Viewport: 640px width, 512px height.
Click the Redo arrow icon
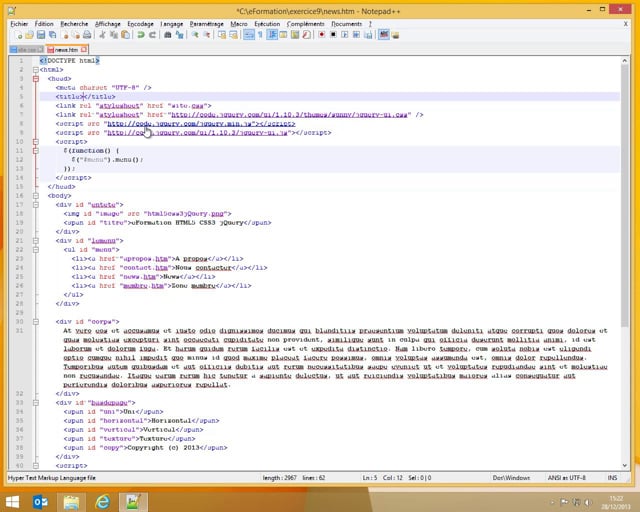[x=152, y=35]
